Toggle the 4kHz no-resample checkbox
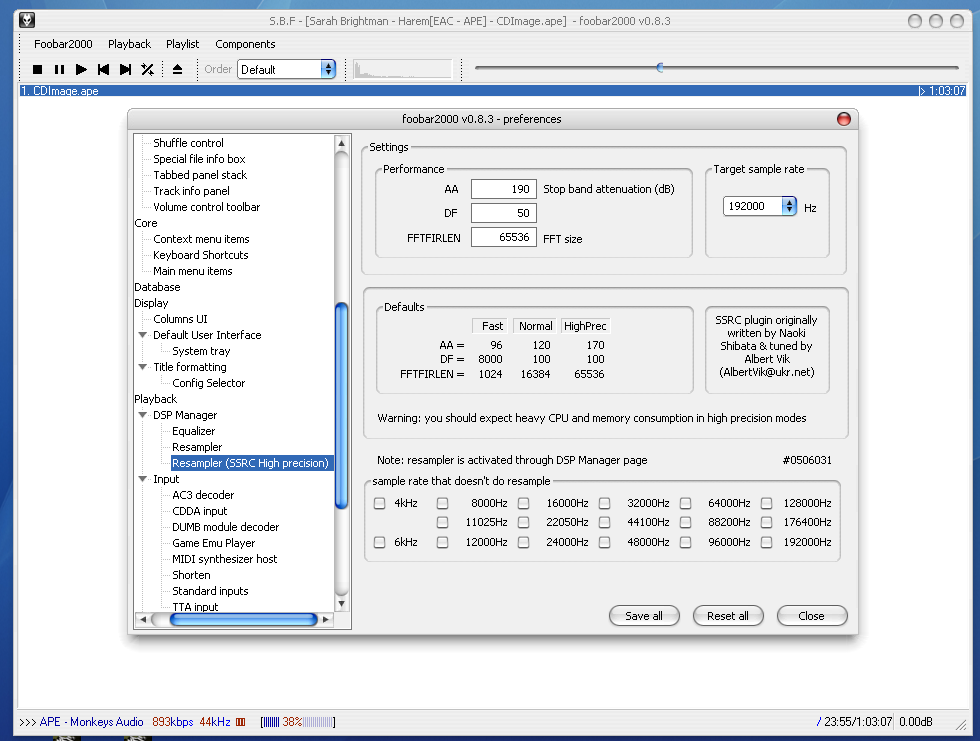Screen dimensions: 980x741 (x=379, y=504)
